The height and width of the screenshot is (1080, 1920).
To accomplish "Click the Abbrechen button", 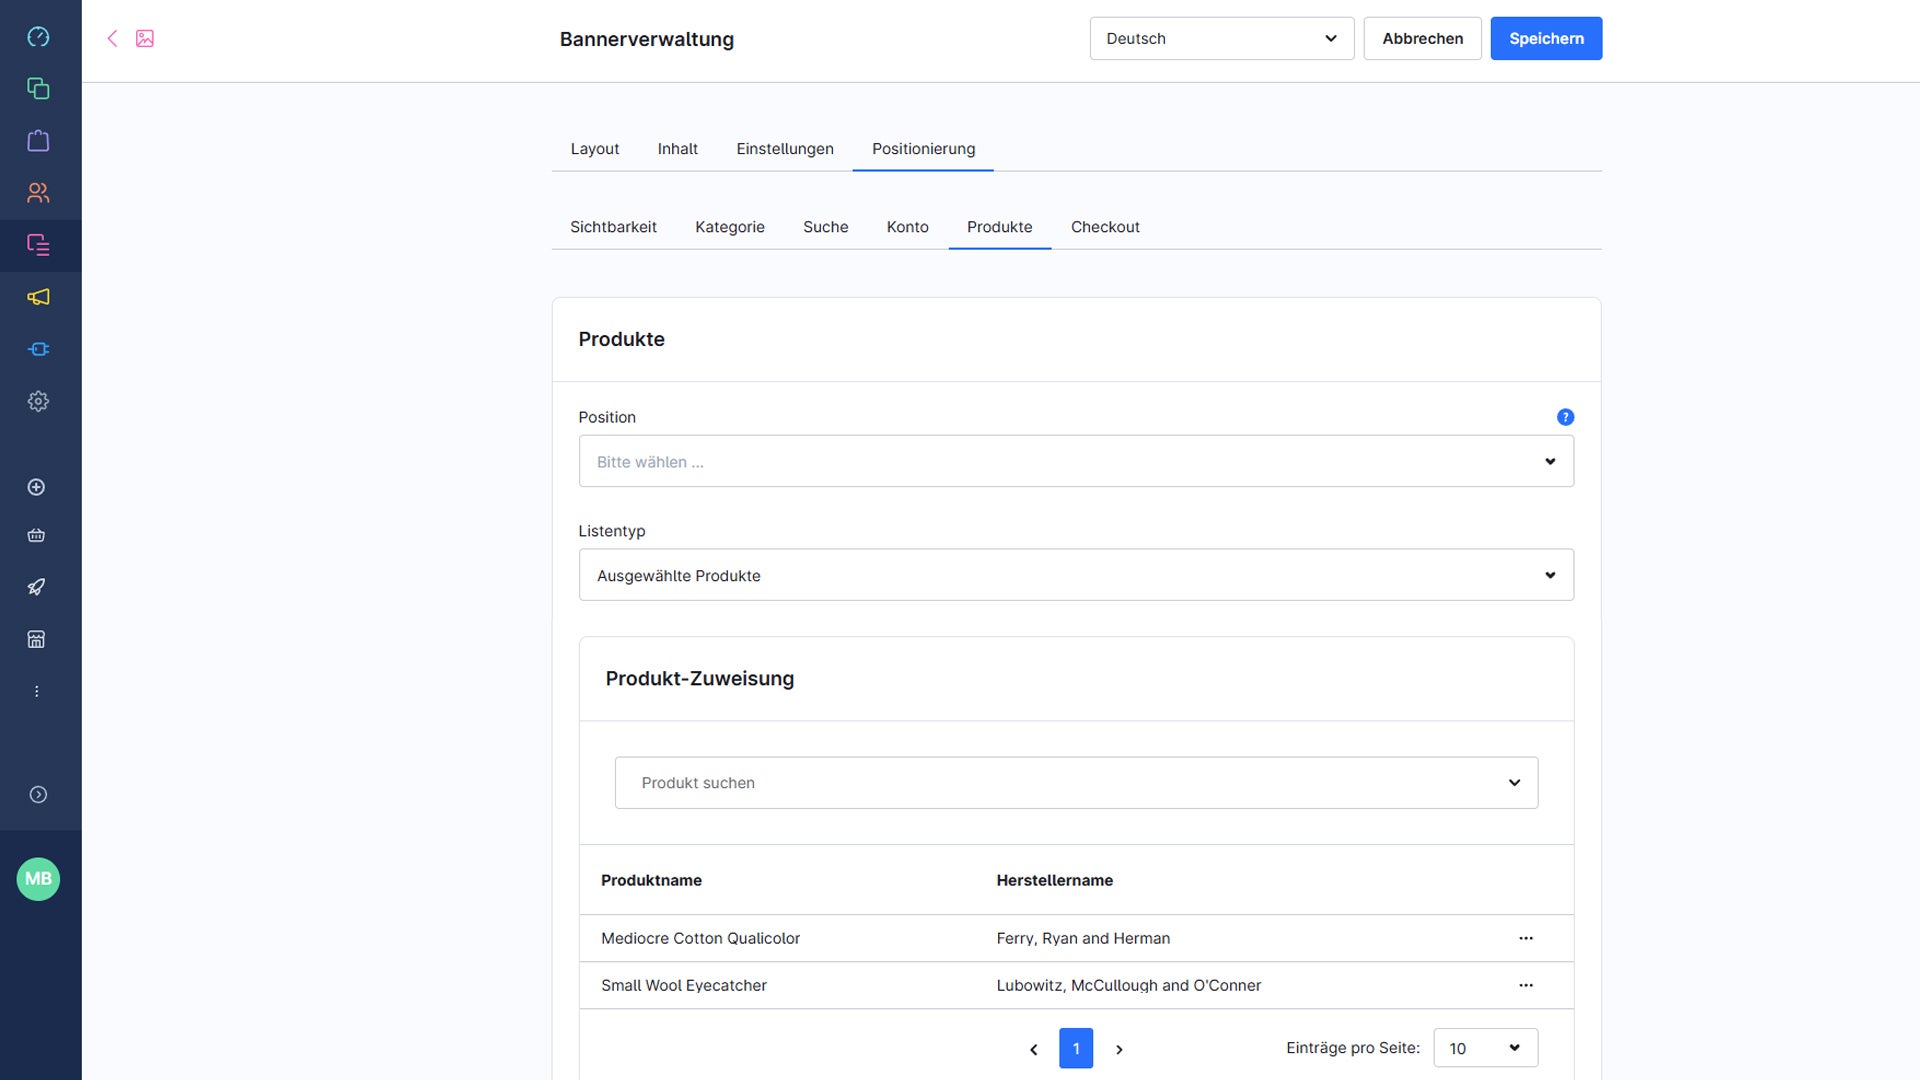I will tap(1422, 38).
